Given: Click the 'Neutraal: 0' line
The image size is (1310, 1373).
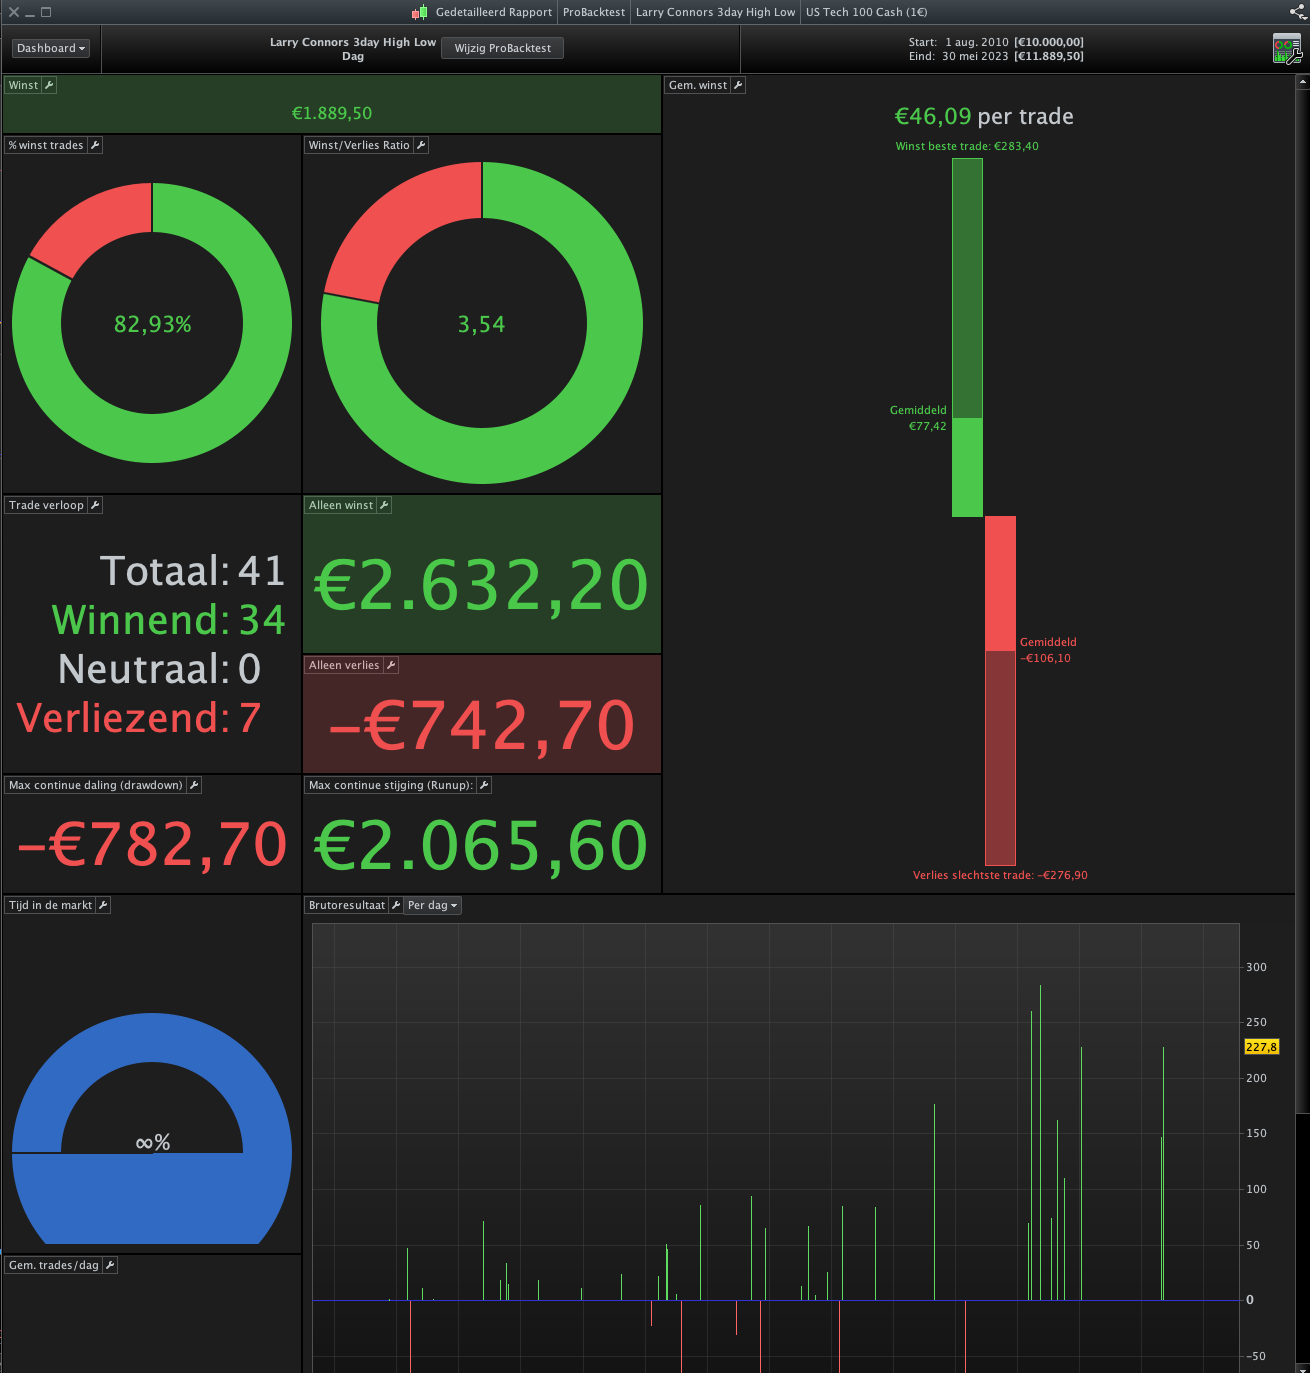Looking at the screenshot, I should pyautogui.click(x=160, y=669).
